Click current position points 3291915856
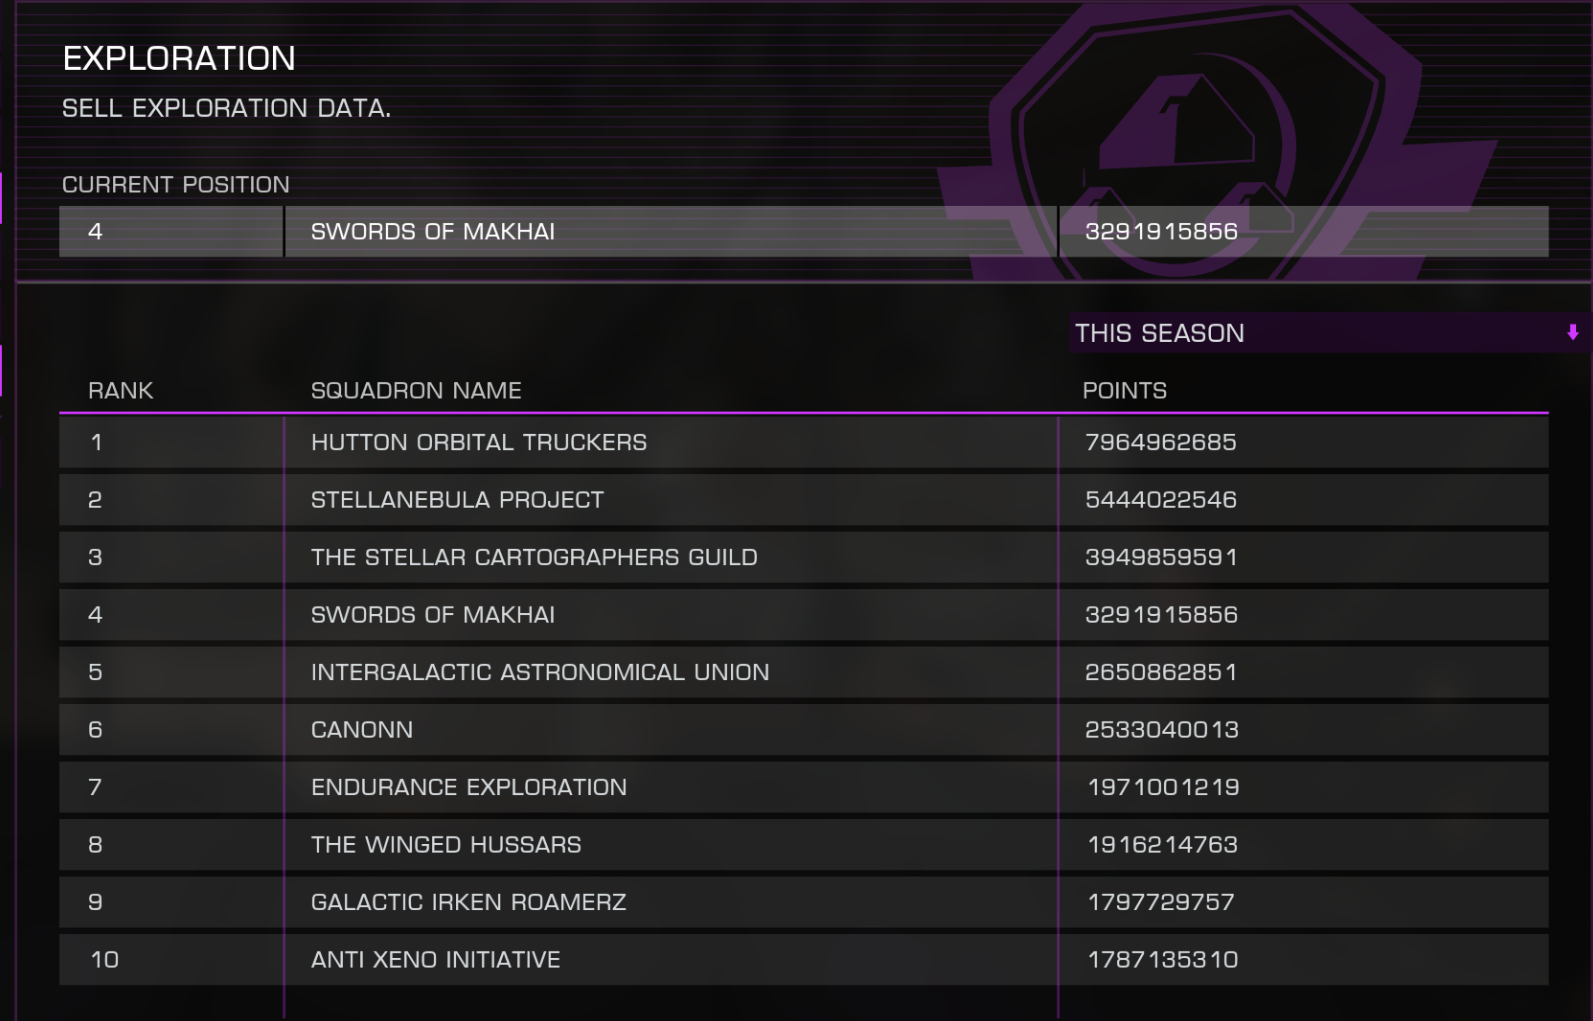This screenshot has height=1021, width=1593. [1161, 232]
